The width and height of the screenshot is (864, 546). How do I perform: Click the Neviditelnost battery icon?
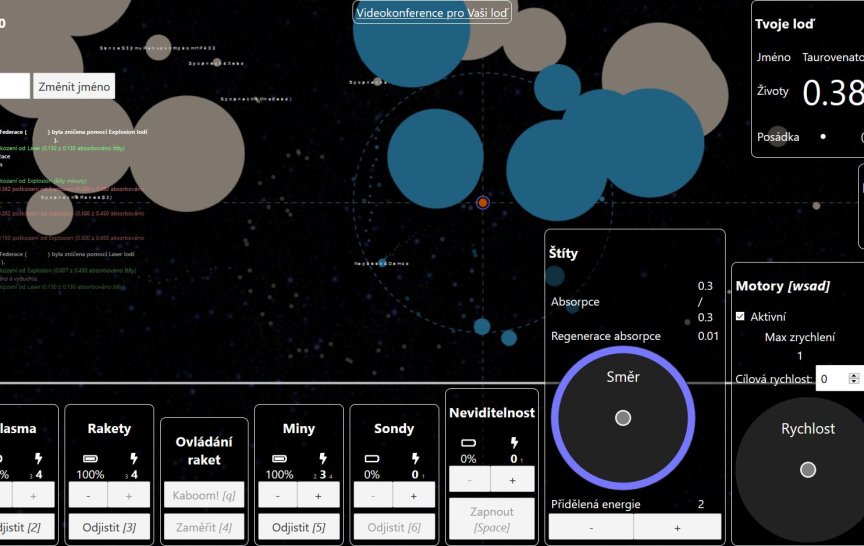(467, 442)
